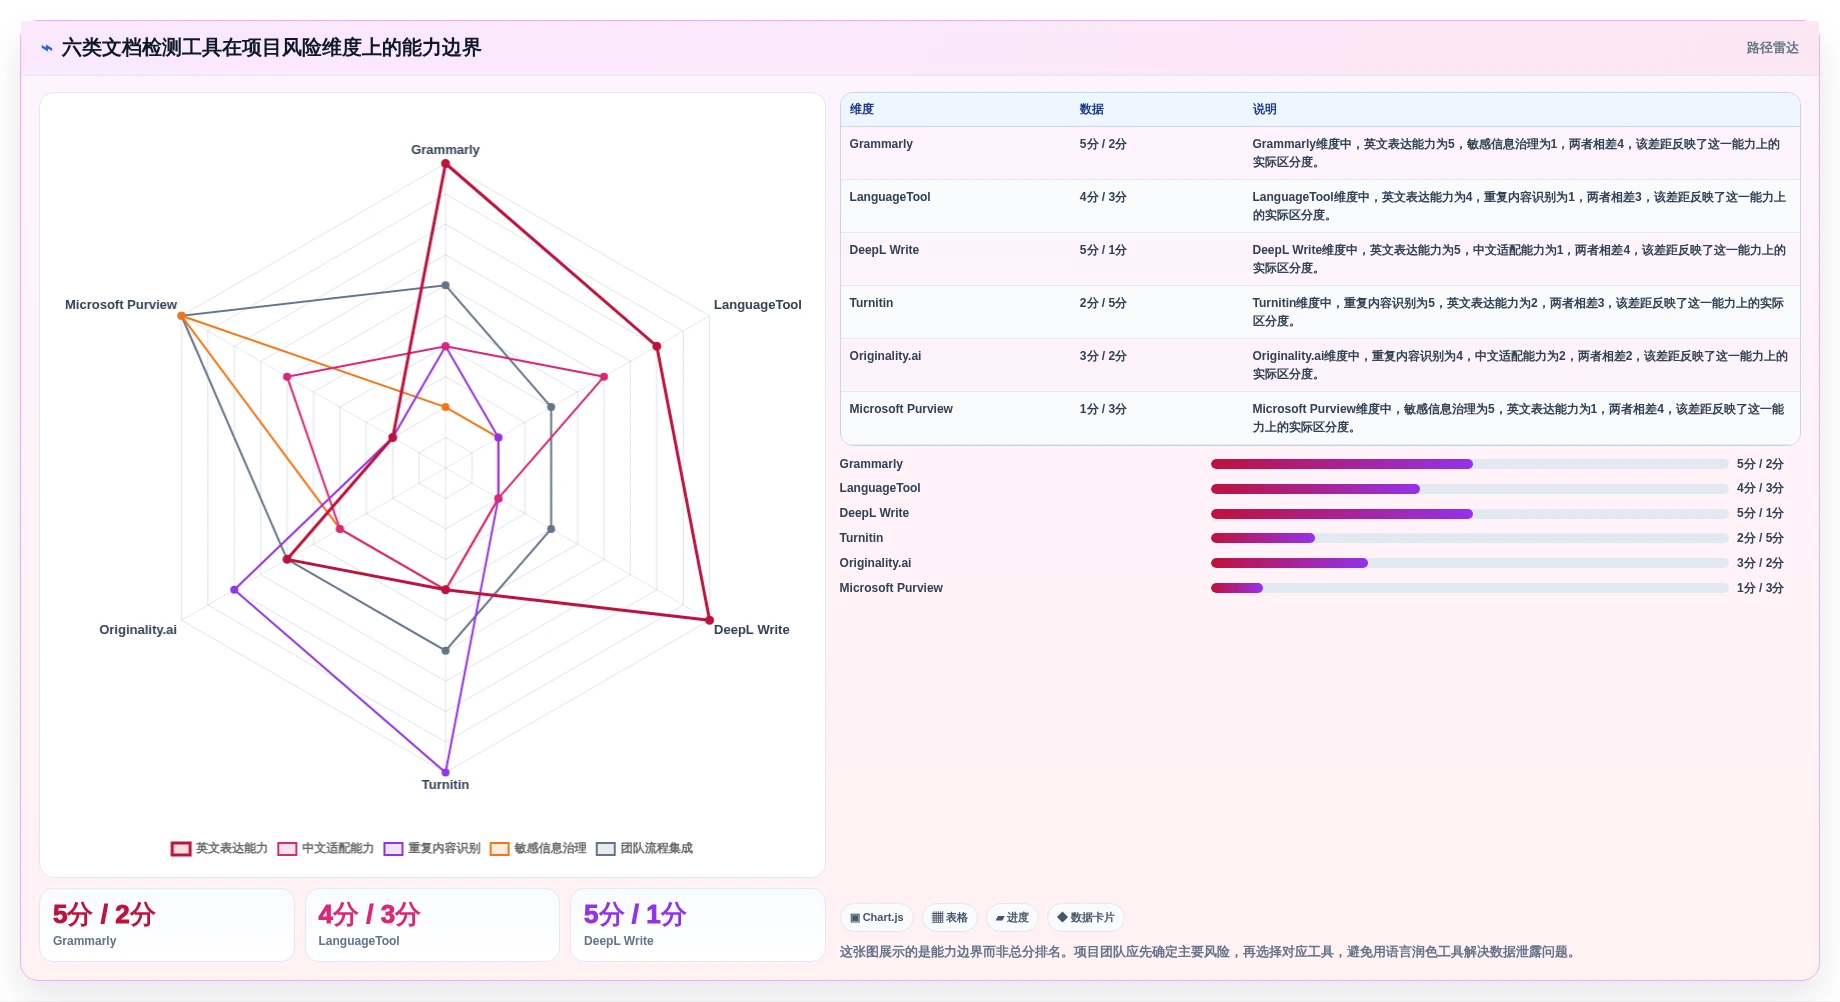The height and width of the screenshot is (1002, 1840).
Task: Open the LanguageTool 4分 / 3分 stat card
Action: click(x=432, y=925)
